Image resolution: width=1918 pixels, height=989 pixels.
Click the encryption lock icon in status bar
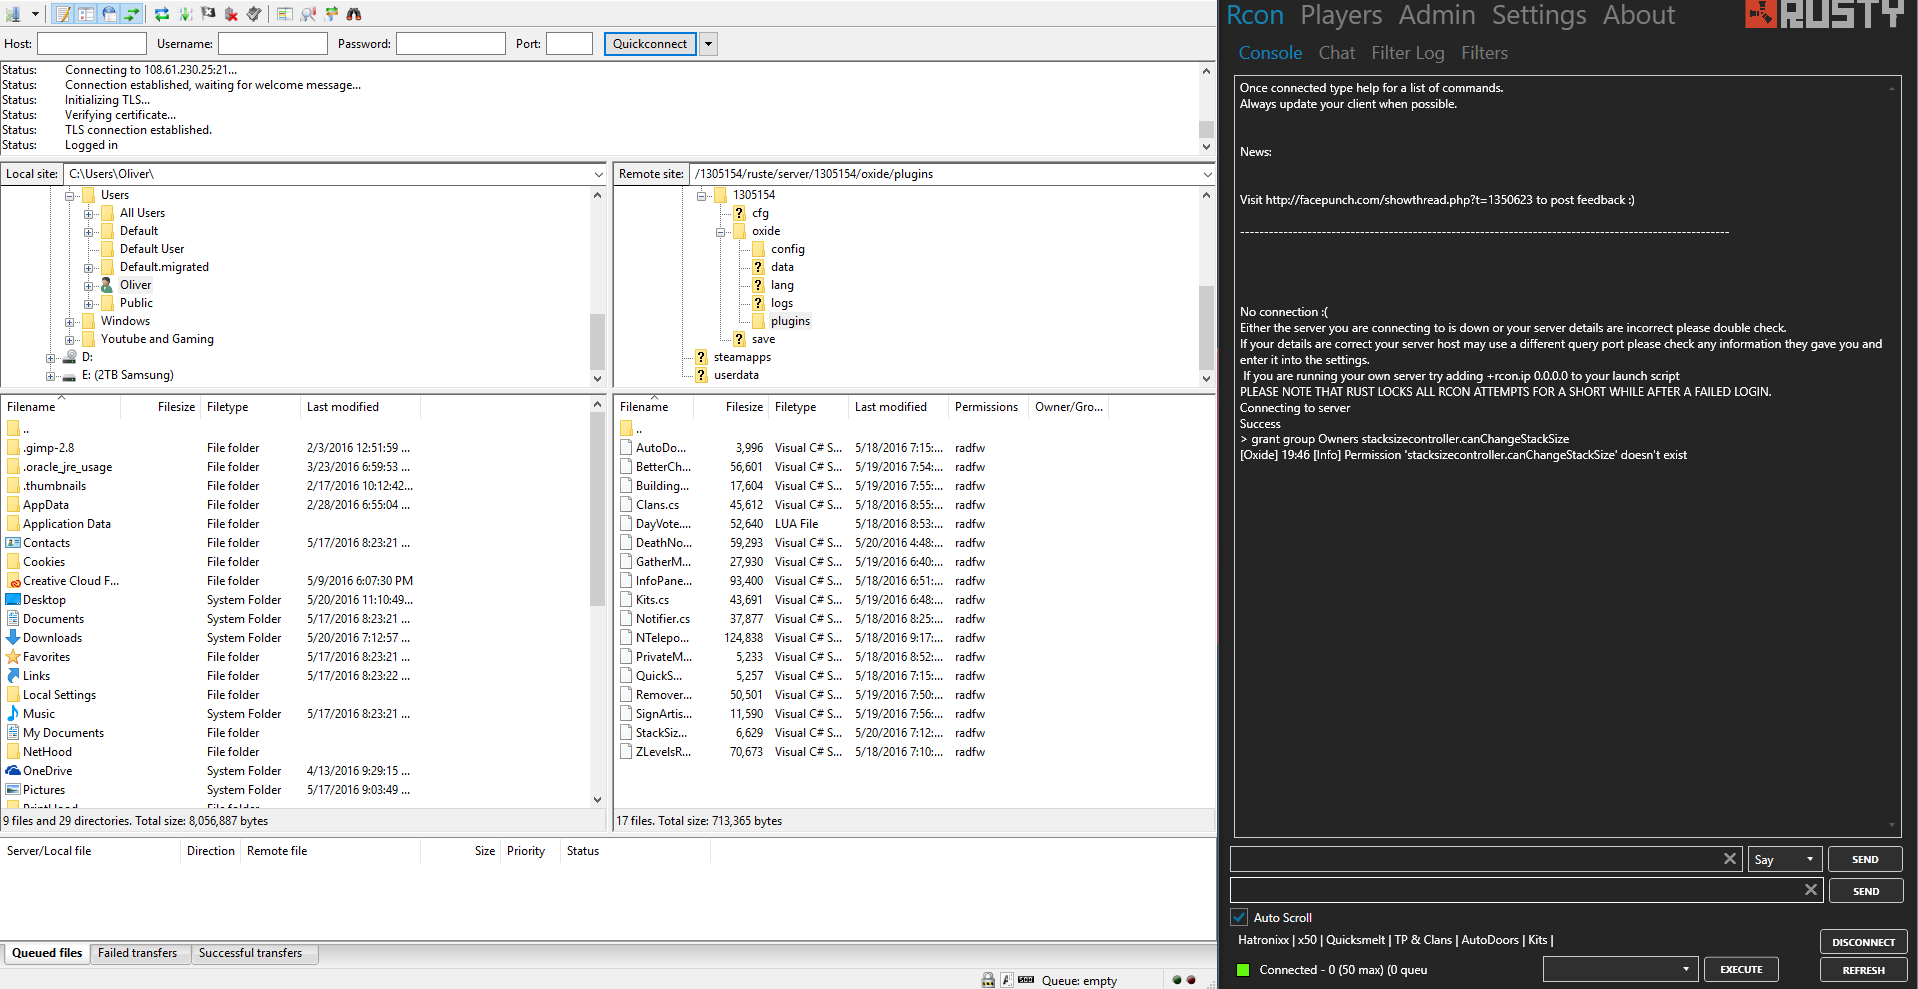988,980
